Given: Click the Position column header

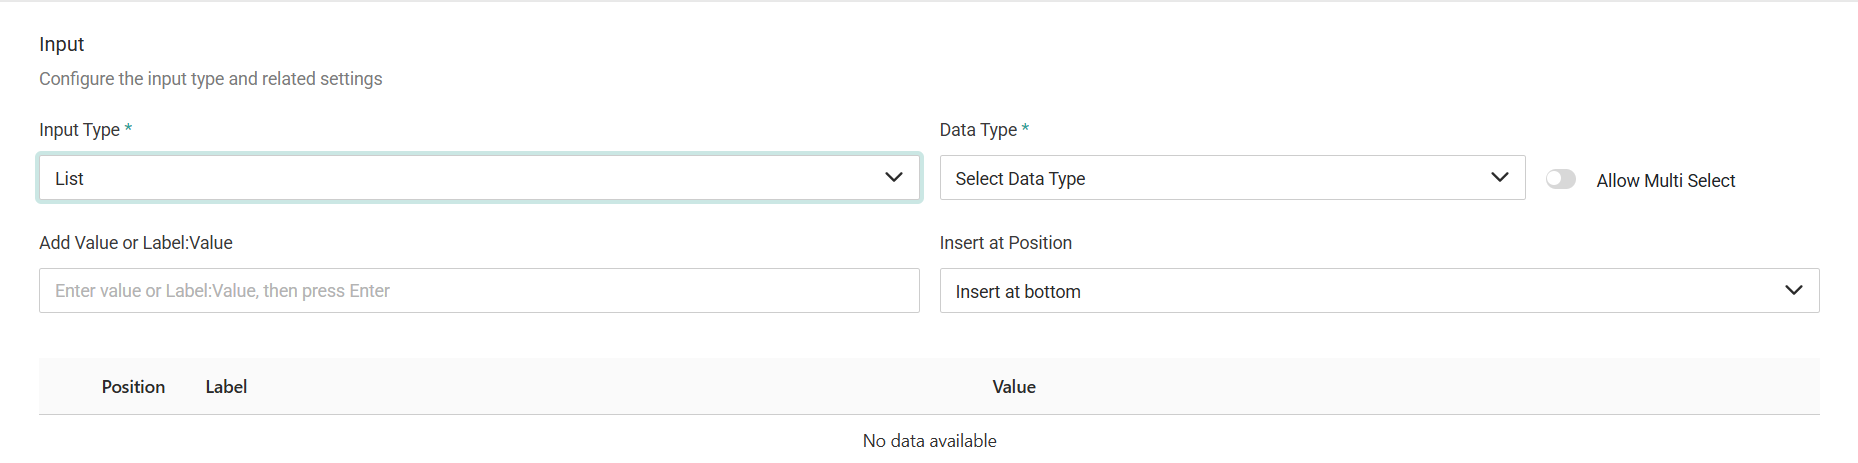Looking at the screenshot, I should [x=133, y=387].
